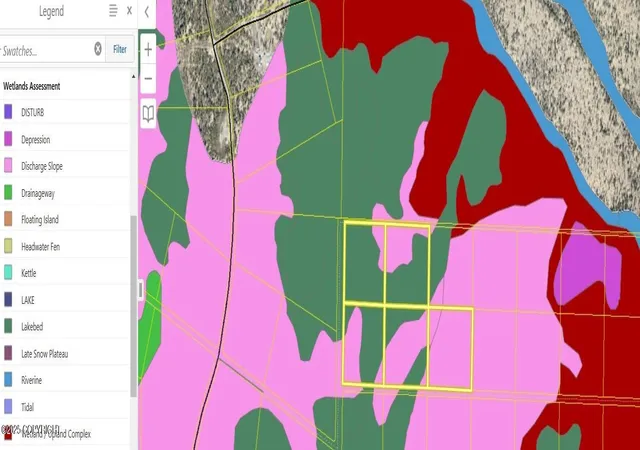The width and height of the screenshot is (640, 450).
Task: Focus the Swatches filter input
Action: pos(47,51)
